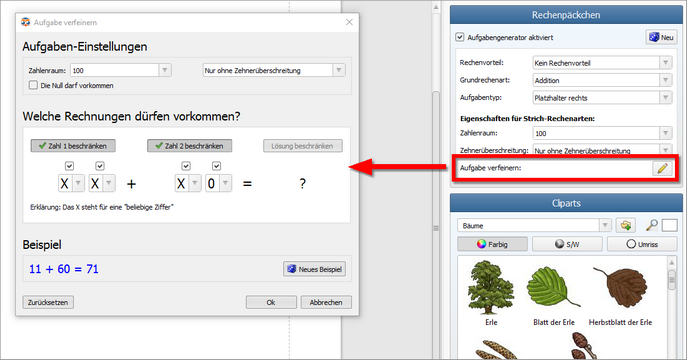Confirm with the Ok button
This screenshot has height=360, width=687.
pyautogui.click(x=271, y=302)
